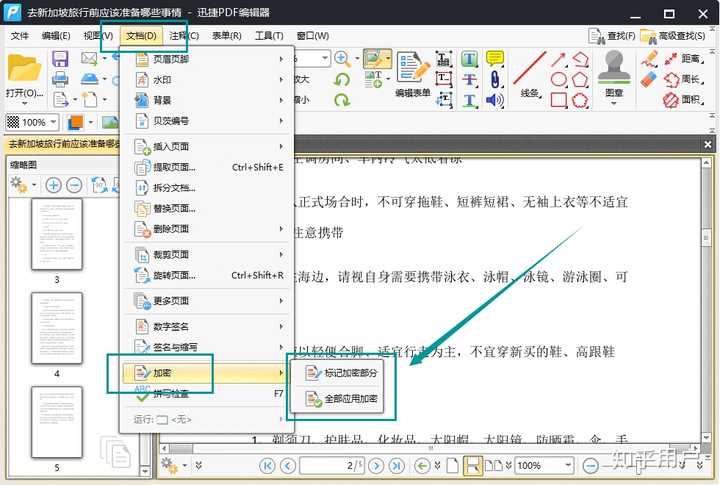The height and width of the screenshot is (485, 720).
Task: Select the pencil drawing tool
Action: coord(649,59)
